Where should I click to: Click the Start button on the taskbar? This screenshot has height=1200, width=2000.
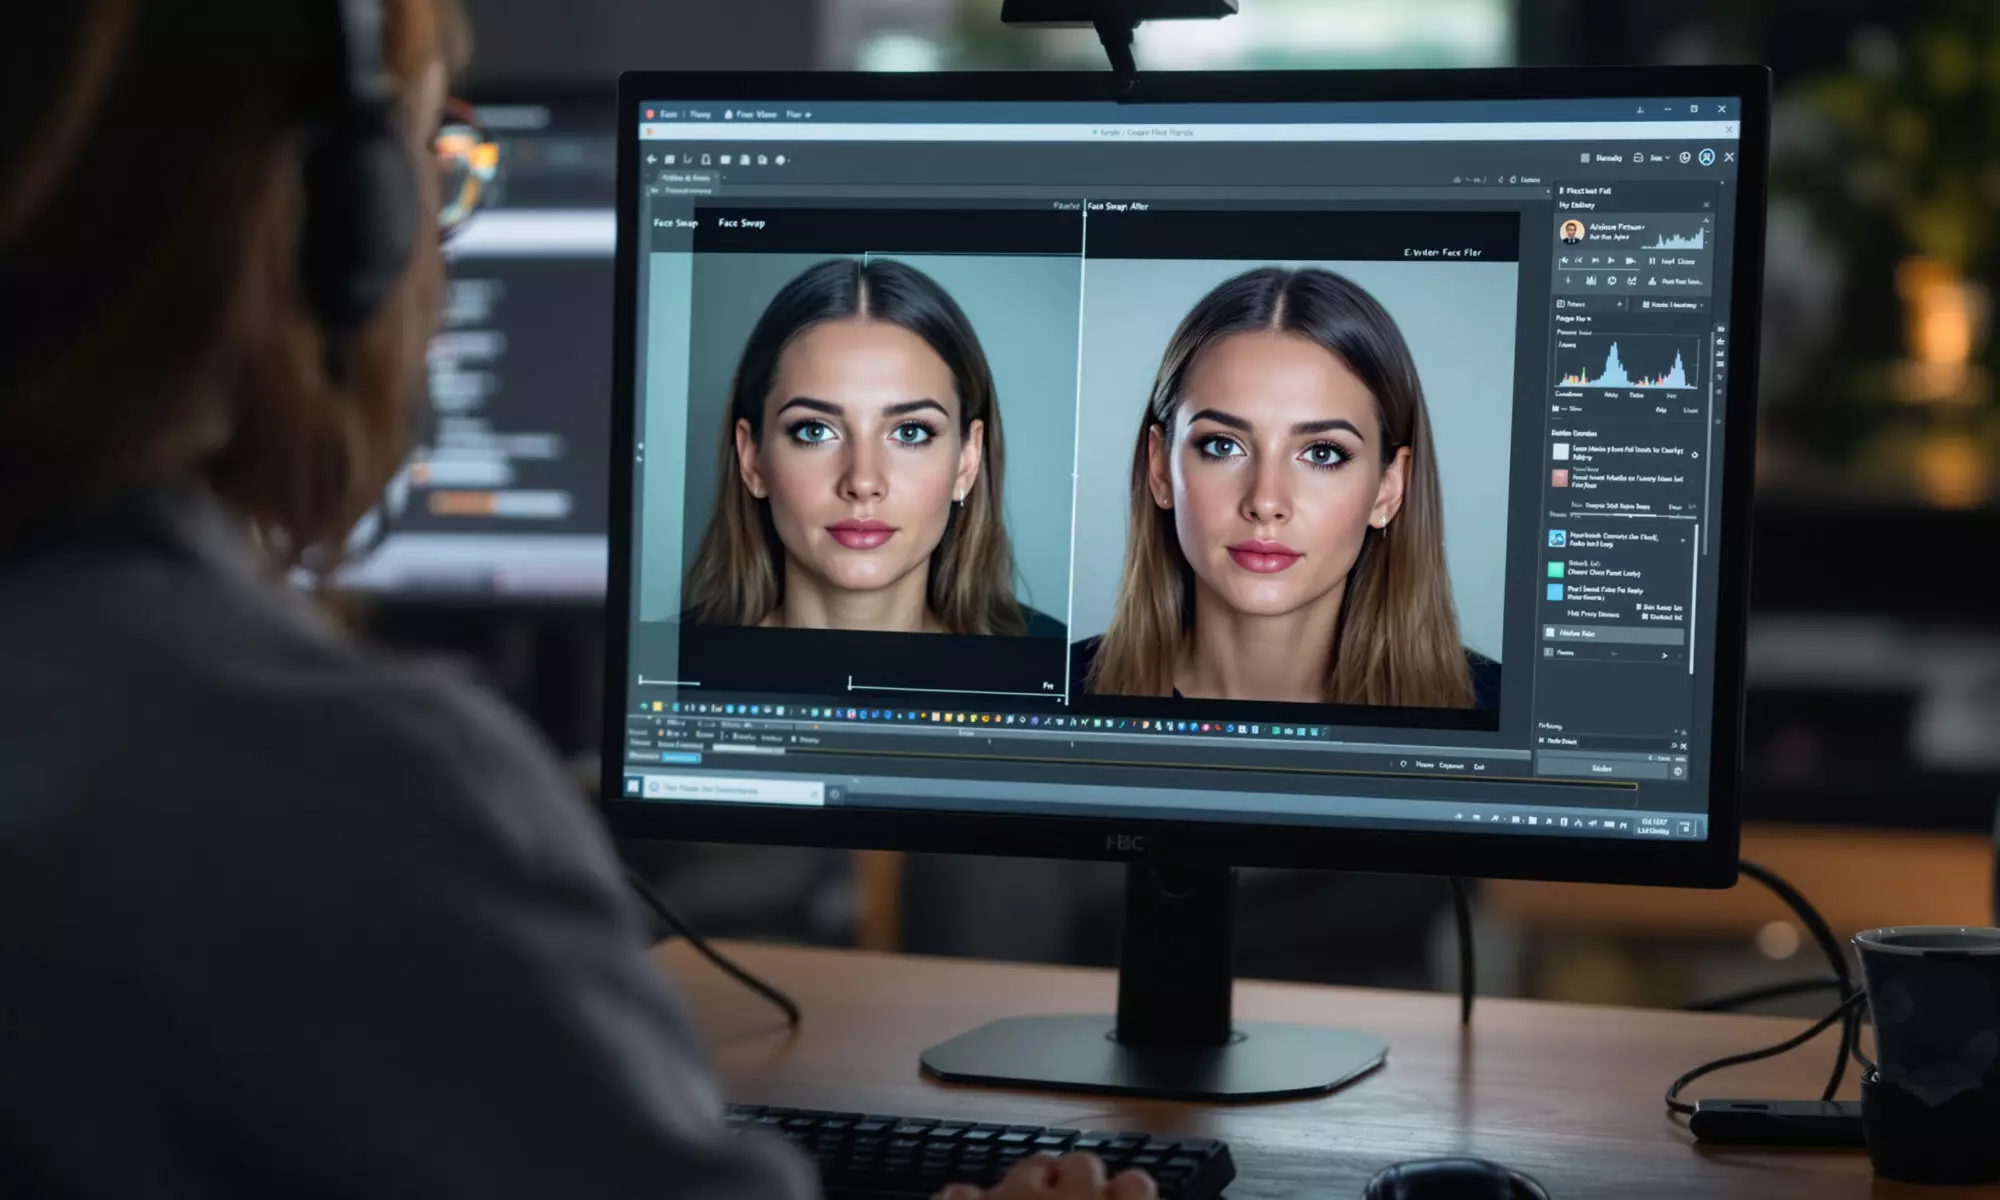pos(633,786)
